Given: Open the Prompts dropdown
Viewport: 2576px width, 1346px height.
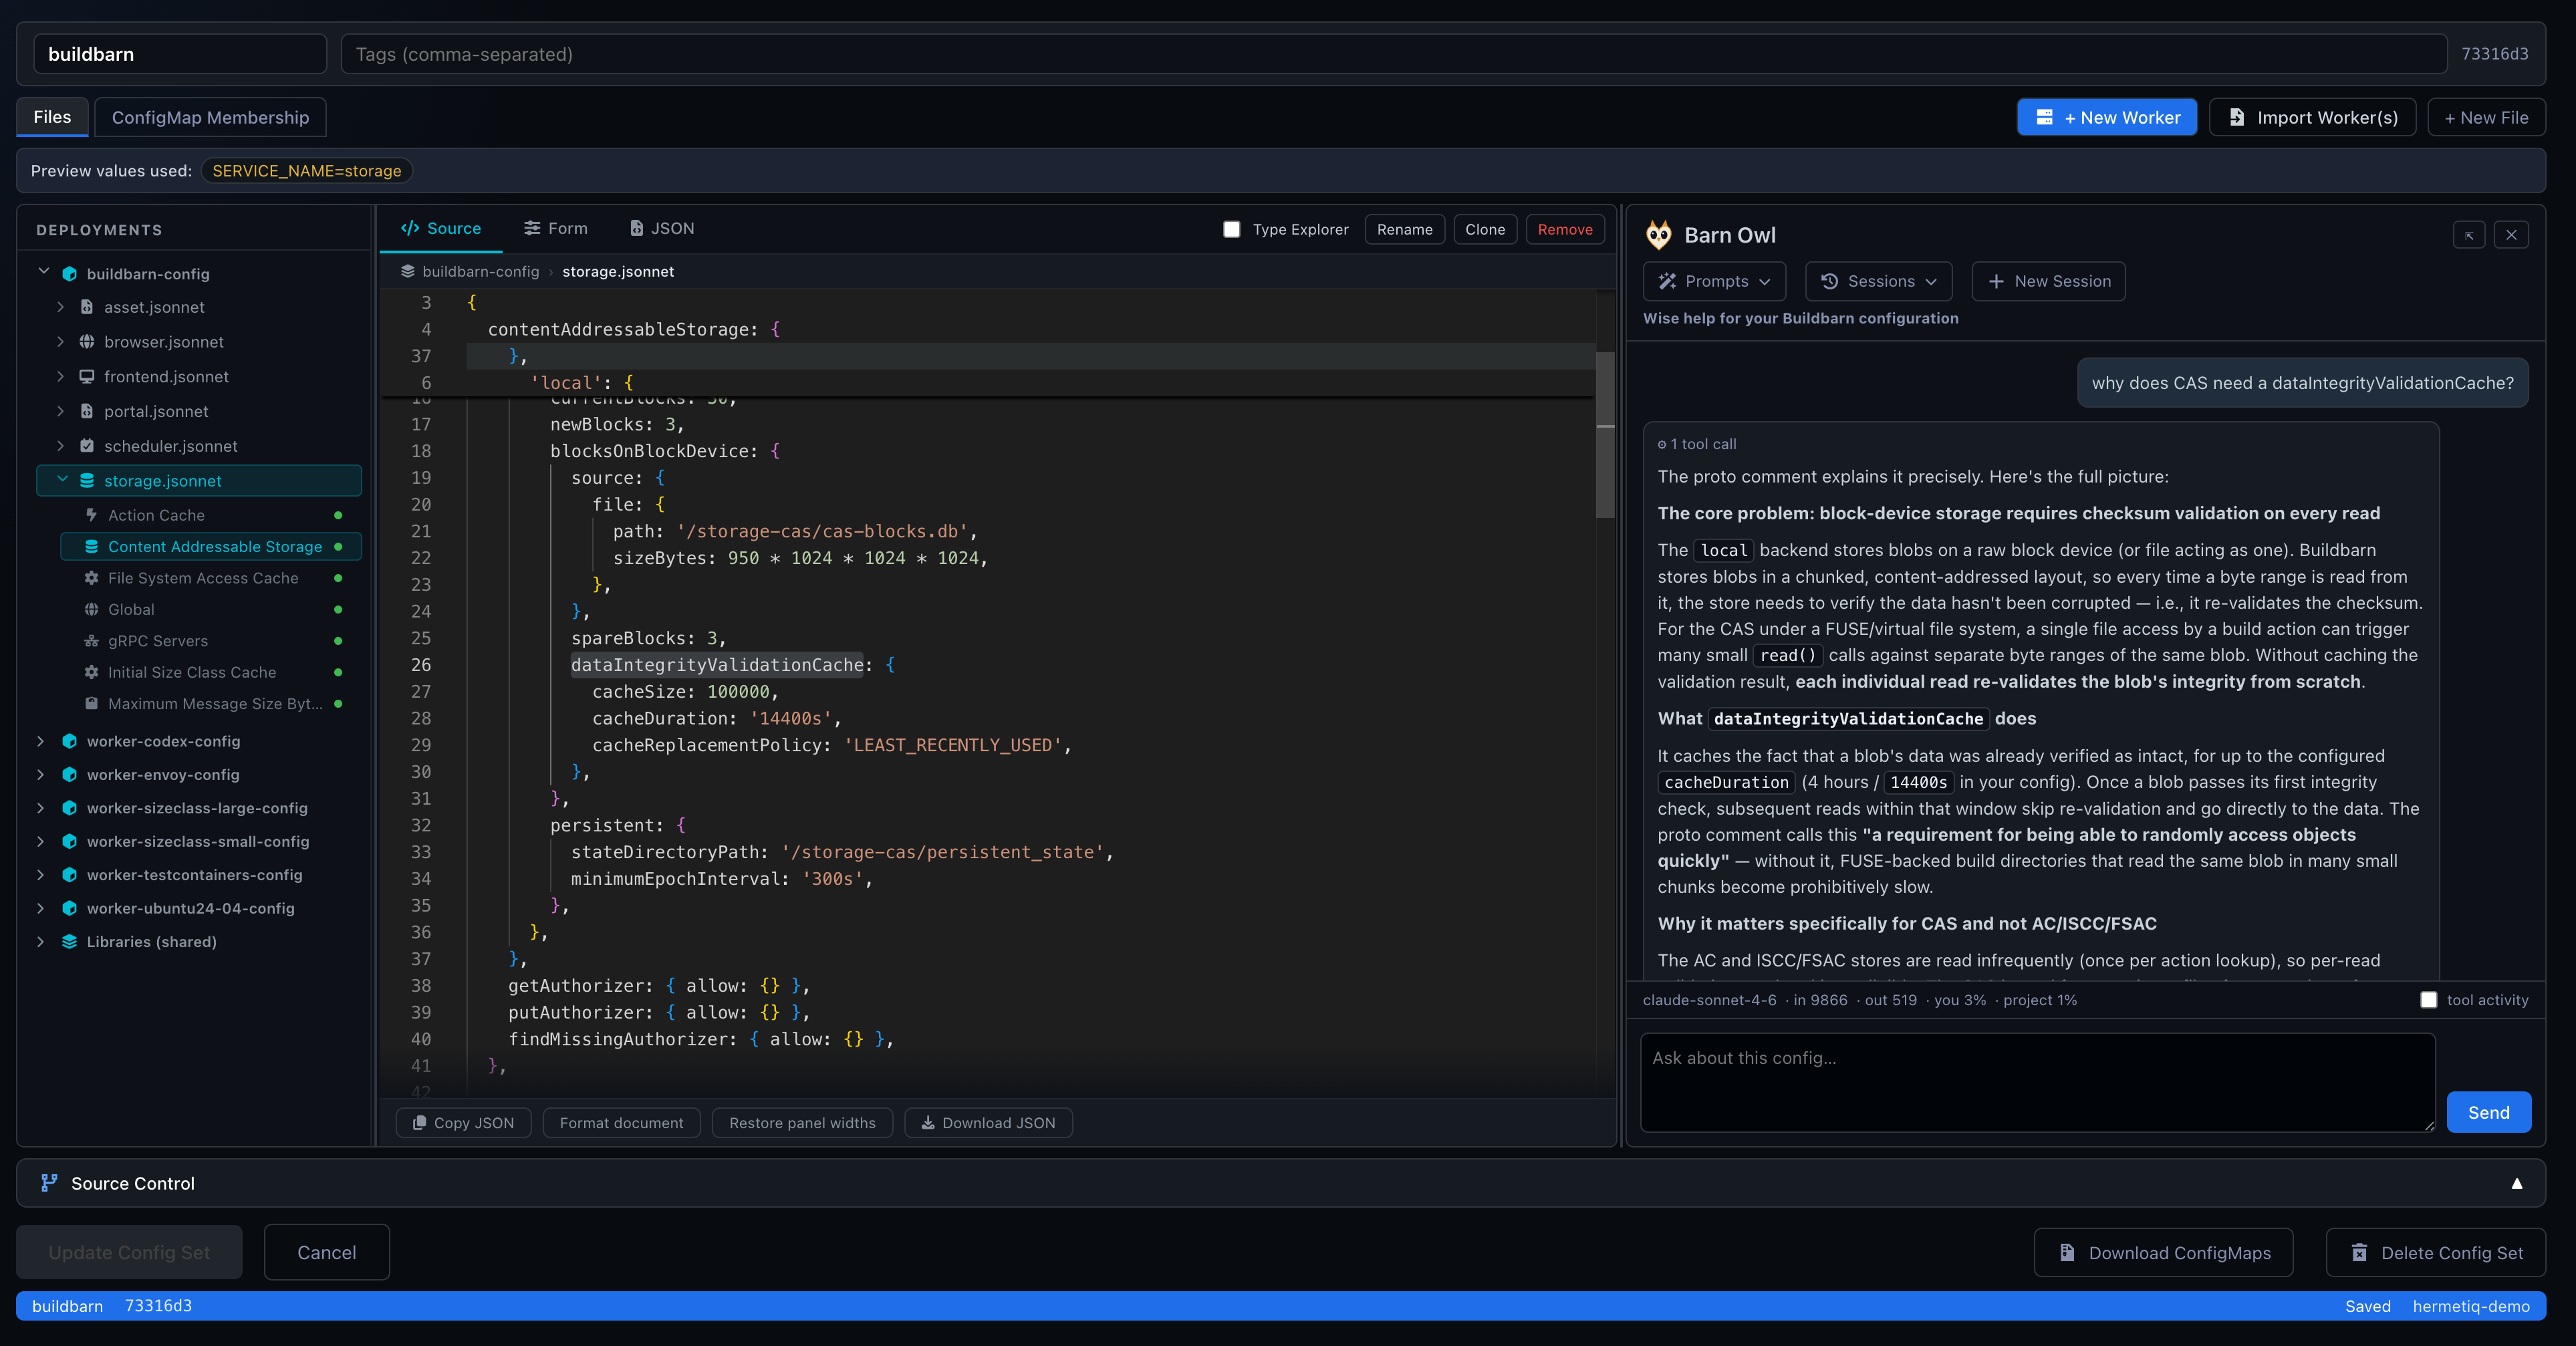Looking at the screenshot, I should point(1715,281).
